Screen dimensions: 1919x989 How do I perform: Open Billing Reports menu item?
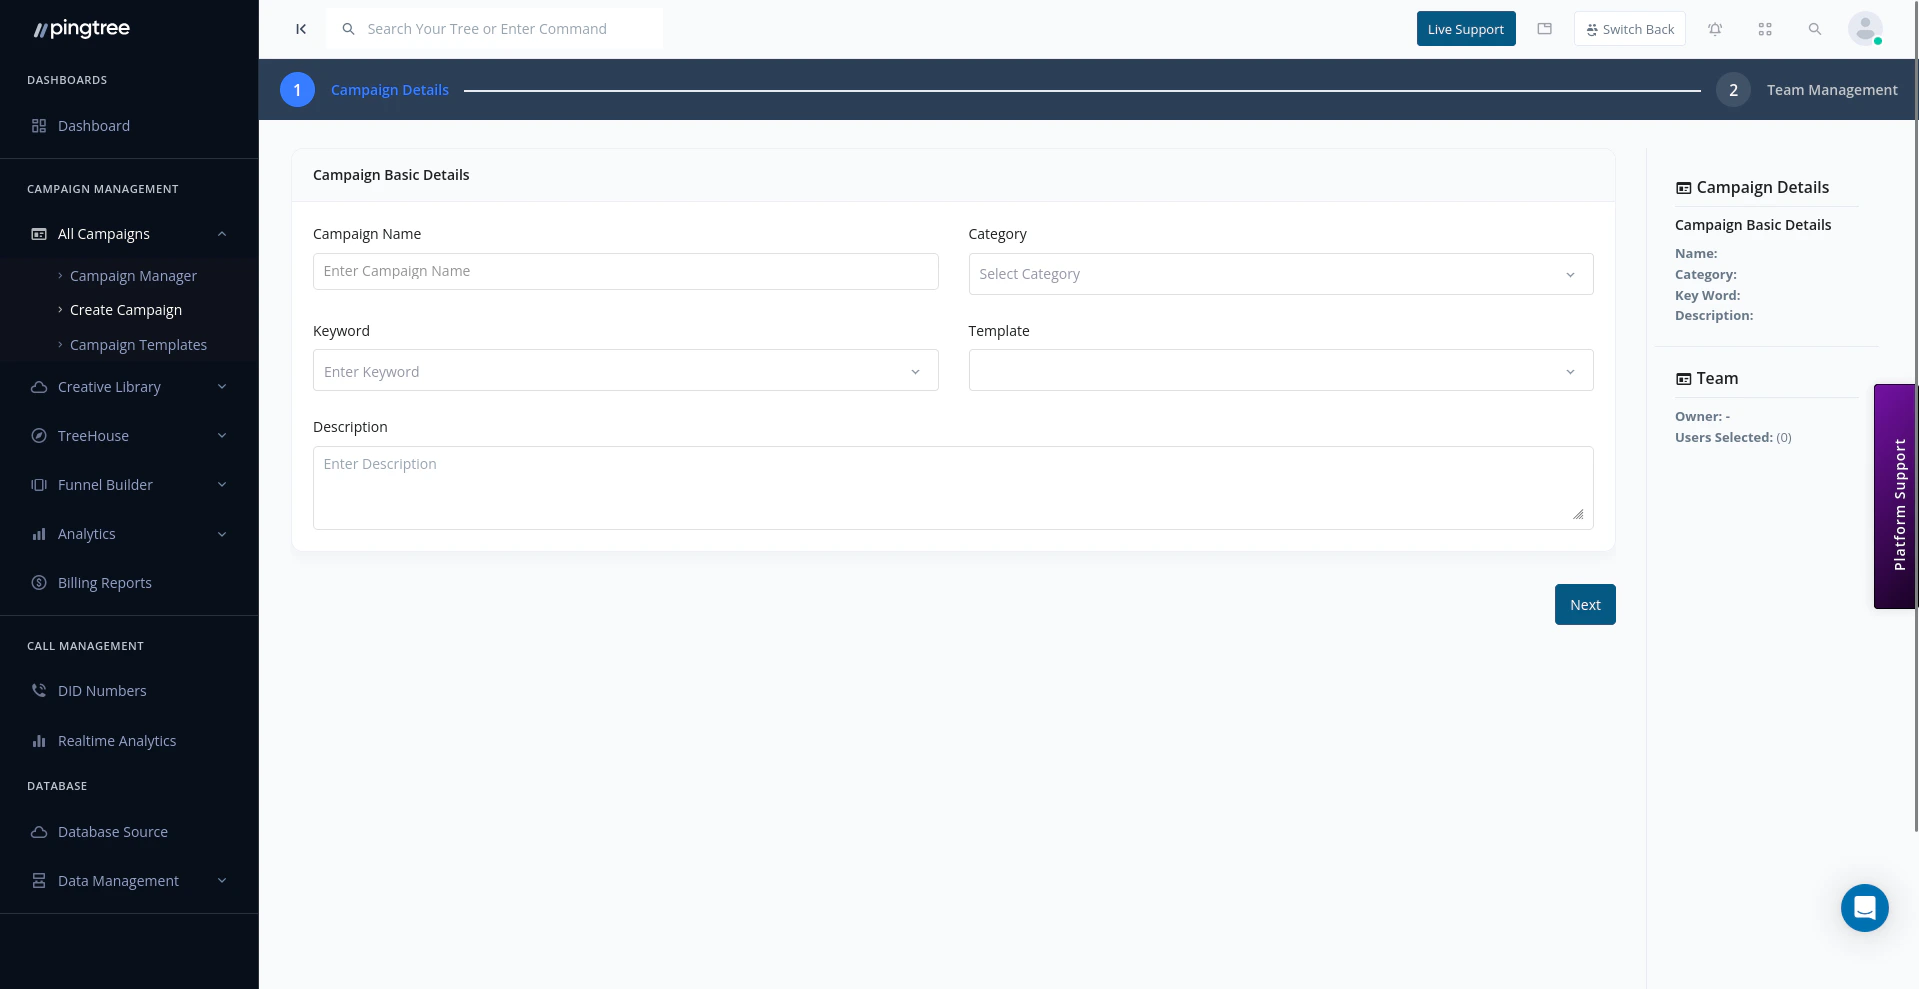105,583
